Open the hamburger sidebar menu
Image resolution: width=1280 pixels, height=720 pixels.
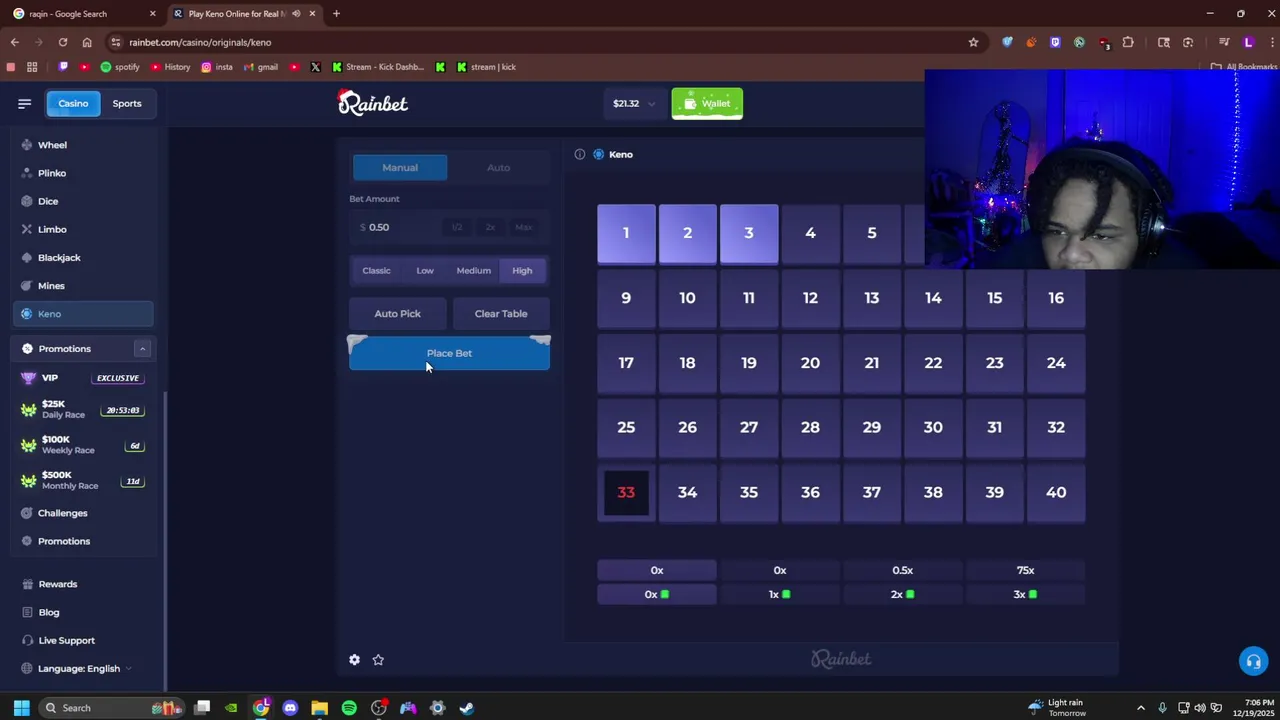[24, 103]
